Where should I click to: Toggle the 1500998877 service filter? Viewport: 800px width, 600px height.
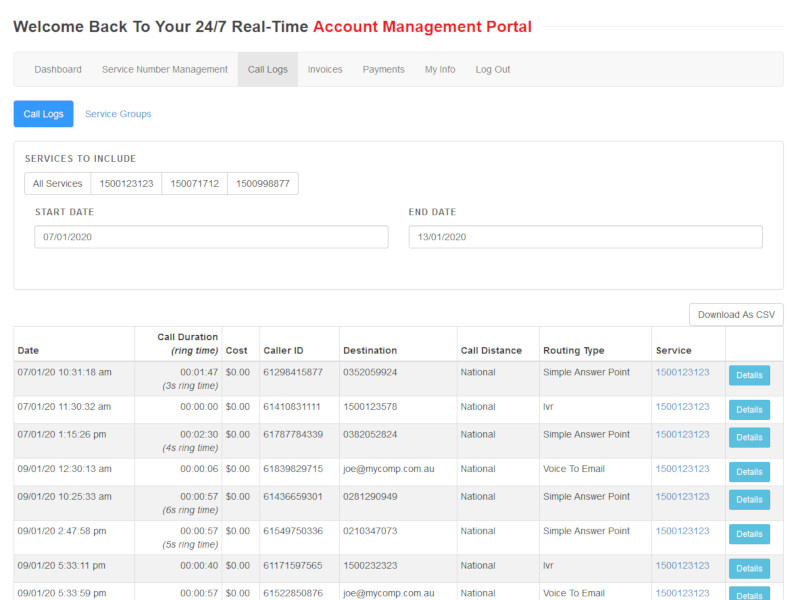click(263, 184)
